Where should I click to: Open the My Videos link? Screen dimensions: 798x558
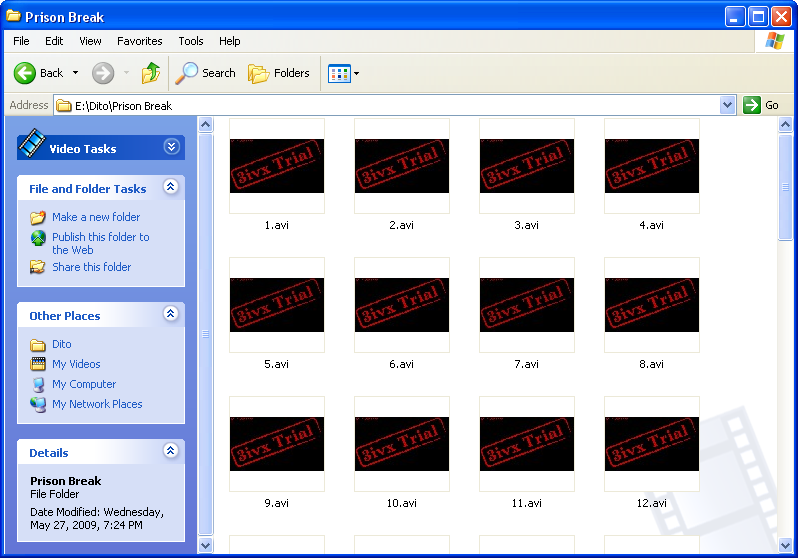point(76,365)
